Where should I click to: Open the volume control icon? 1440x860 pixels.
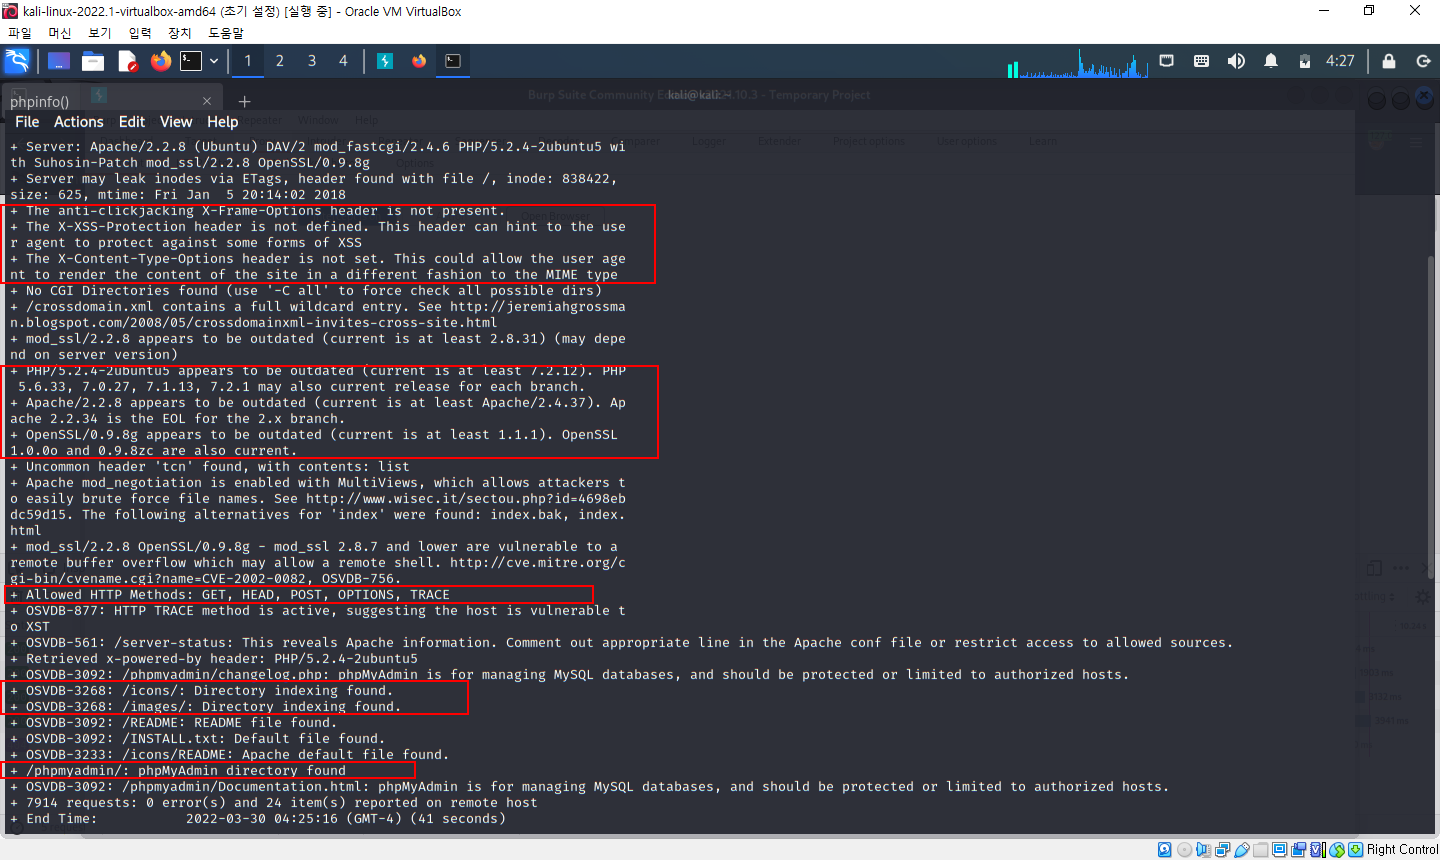(x=1236, y=61)
